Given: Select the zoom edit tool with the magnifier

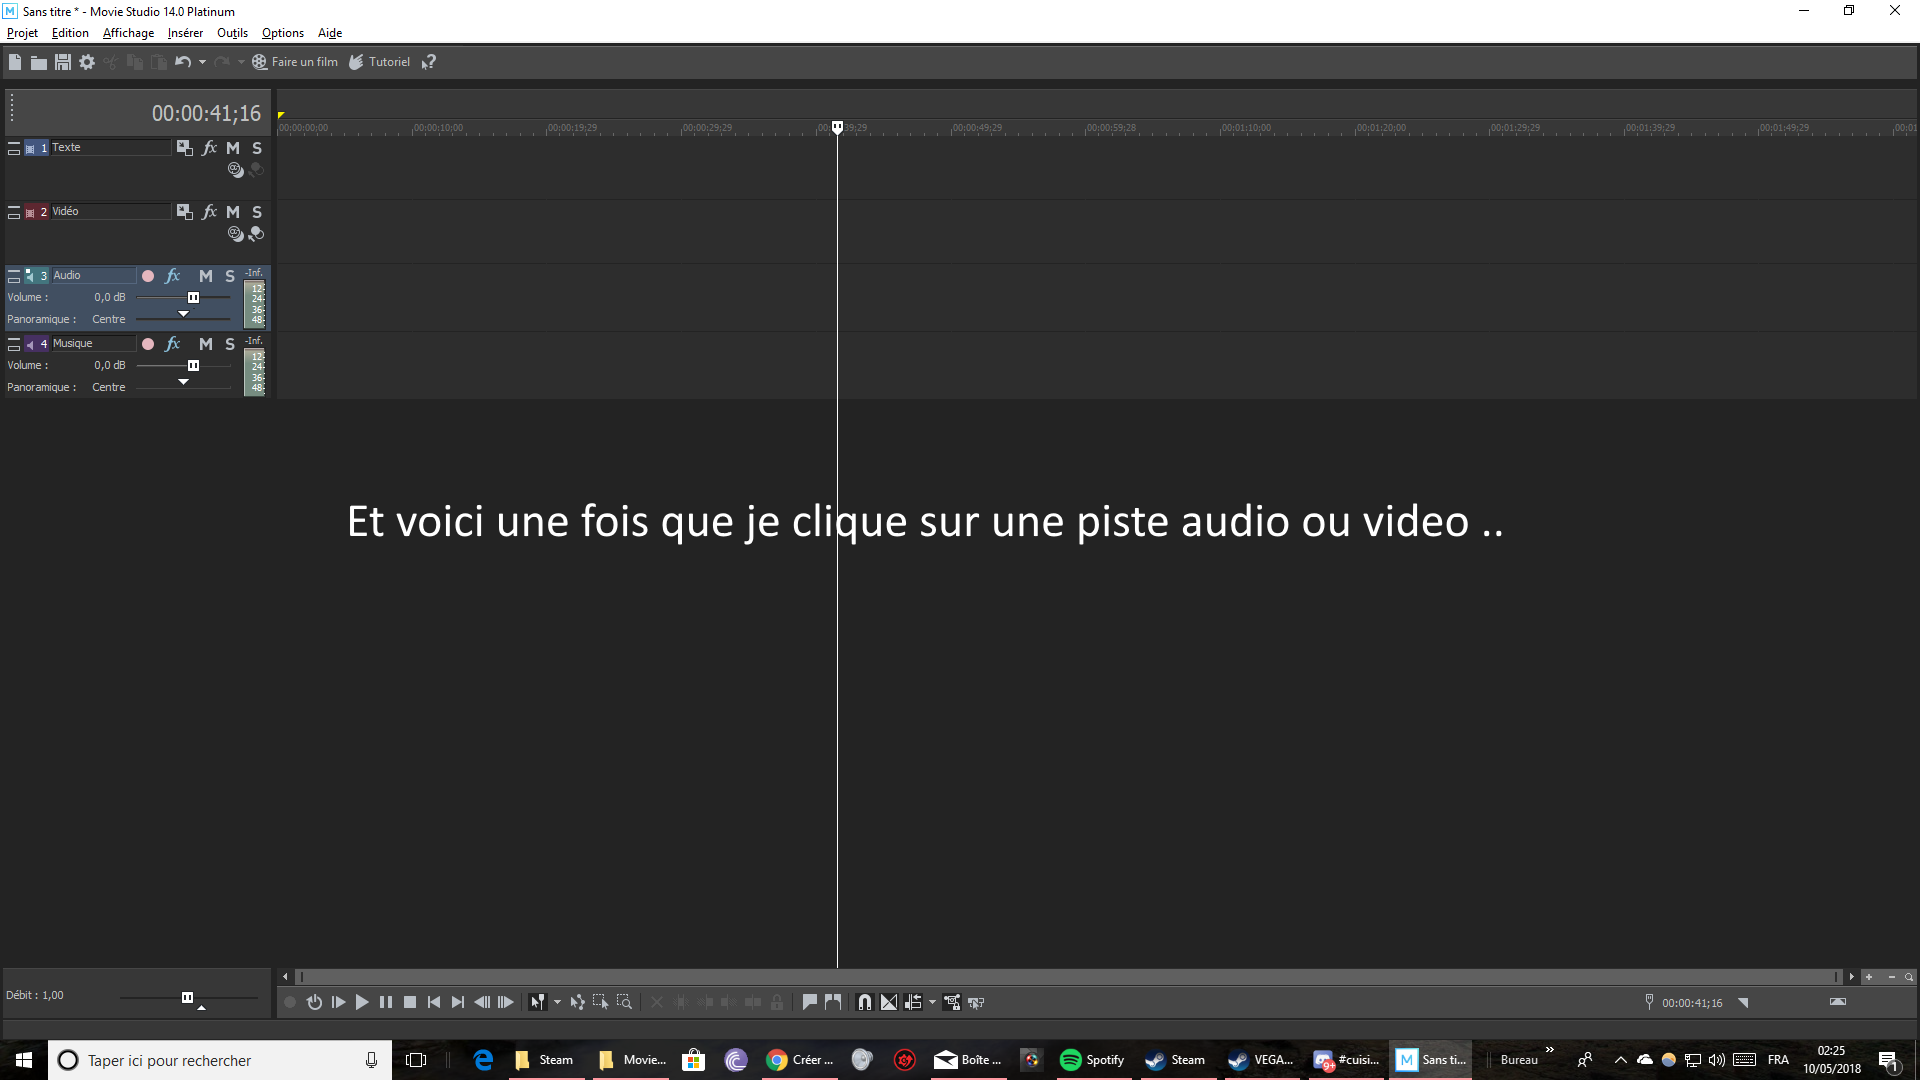Looking at the screenshot, I should pyautogui.click(x=624, y=1002).
